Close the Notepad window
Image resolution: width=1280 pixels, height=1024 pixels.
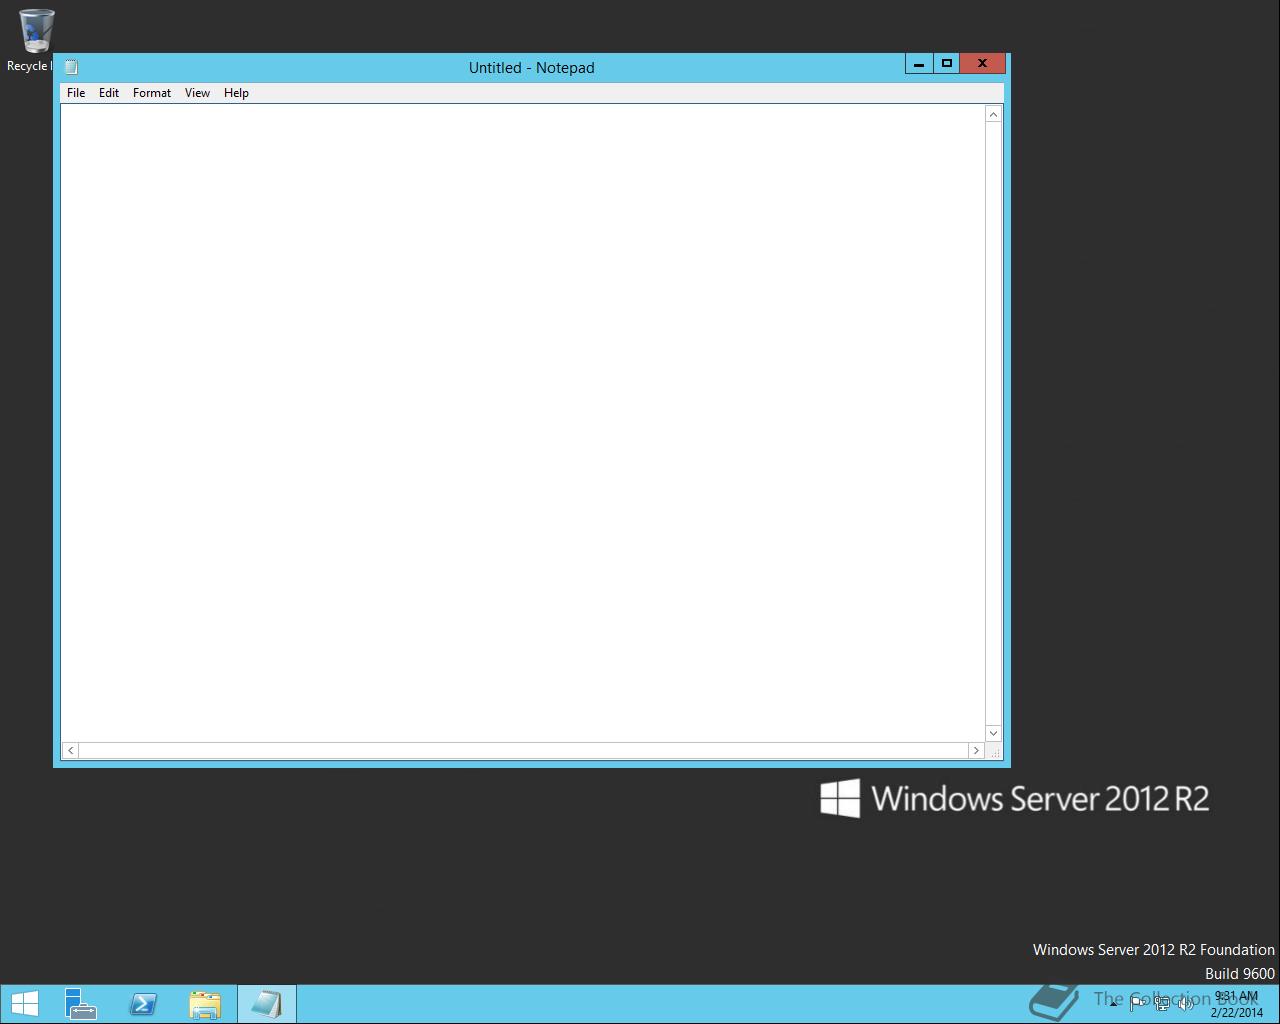982,63
